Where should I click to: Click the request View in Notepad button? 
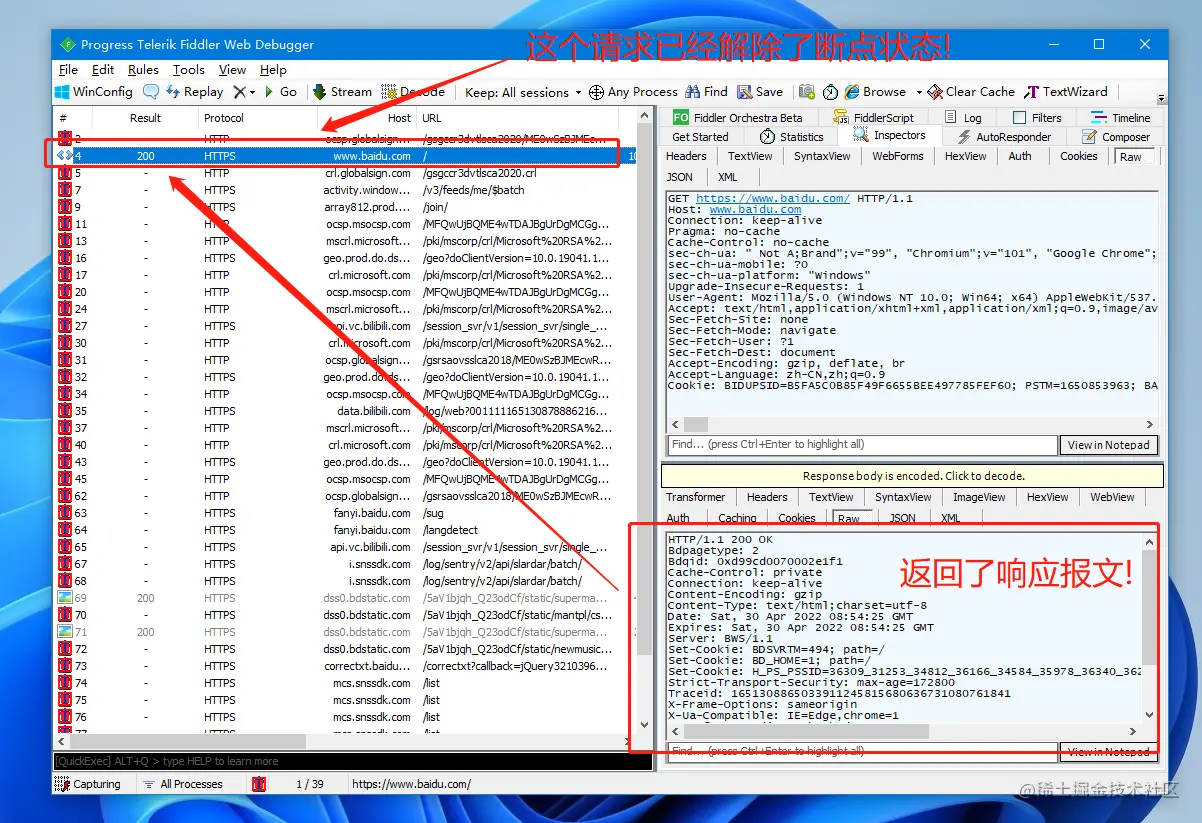pos(1109,445)
